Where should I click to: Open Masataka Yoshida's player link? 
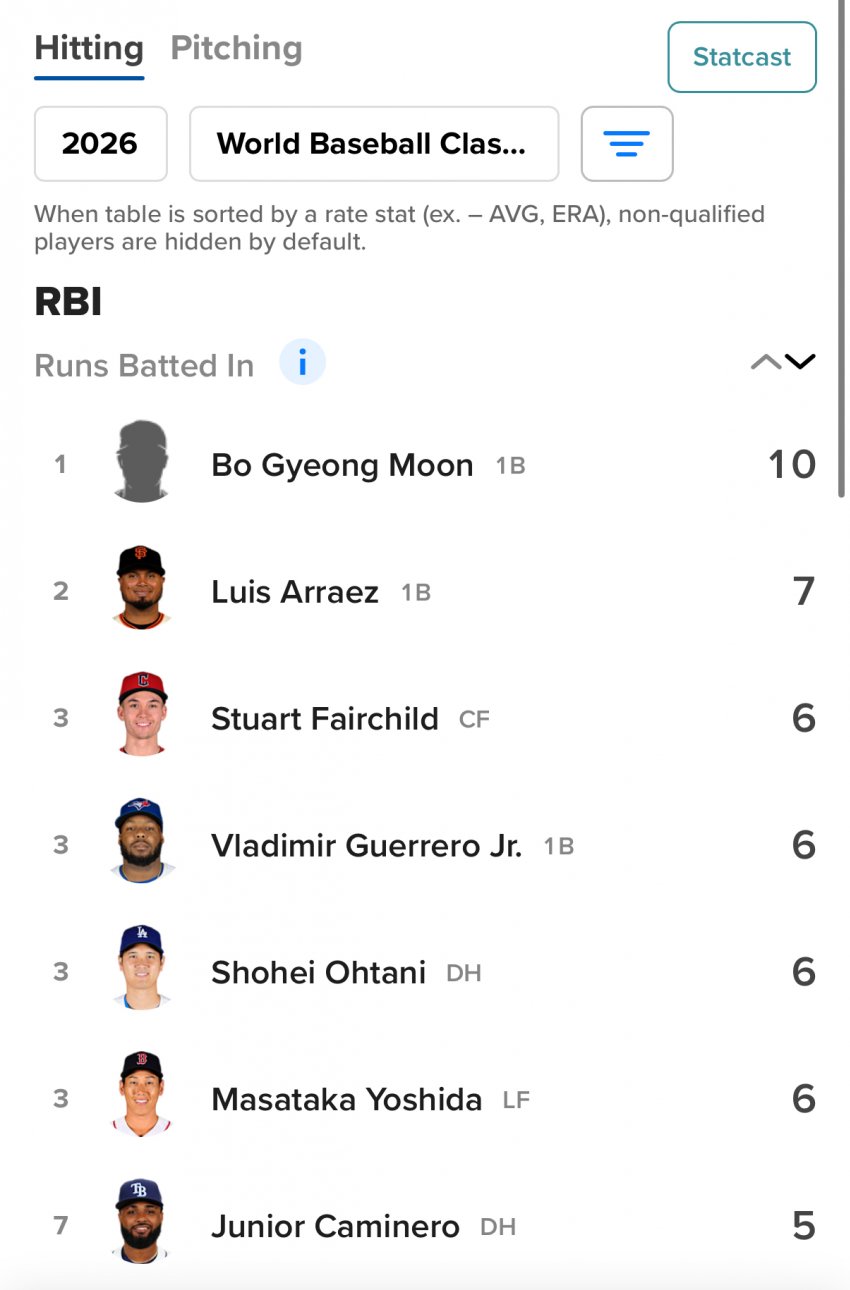click(346, 1099)
